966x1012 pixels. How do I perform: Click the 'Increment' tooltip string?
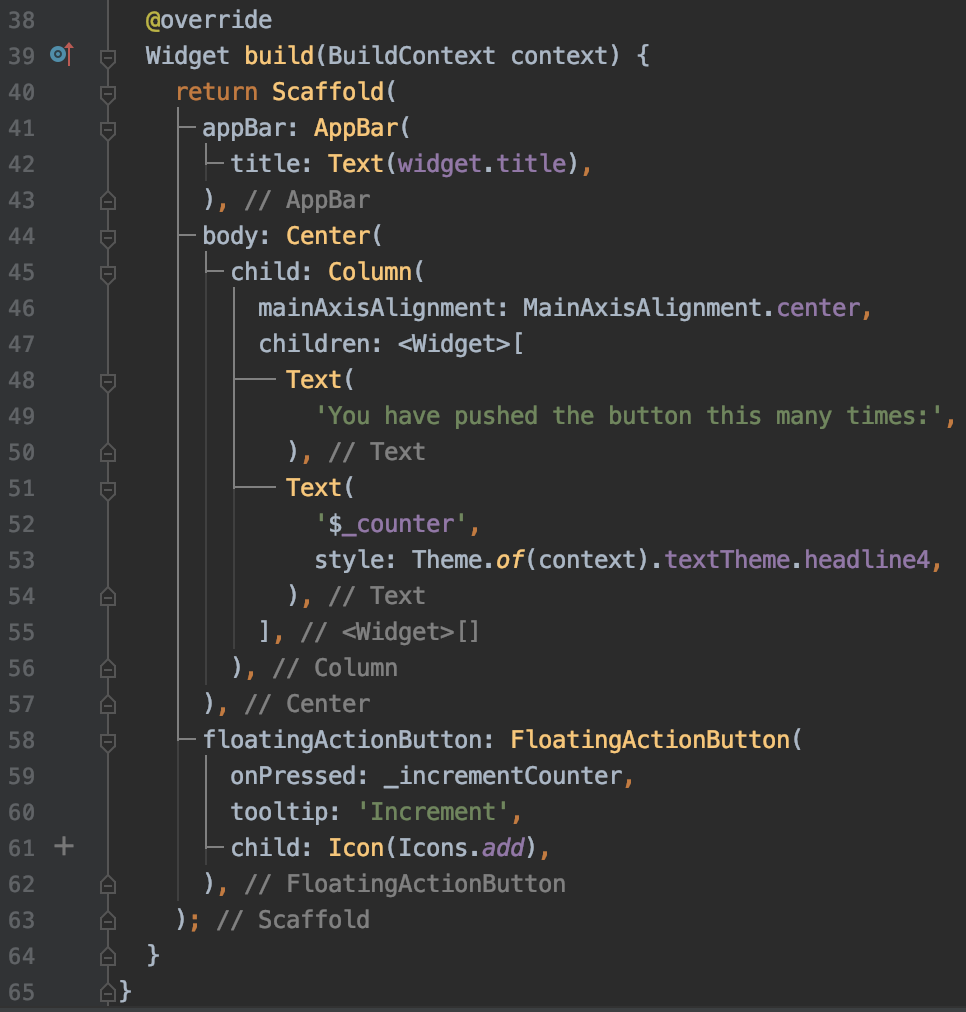[x=433, y=812]
